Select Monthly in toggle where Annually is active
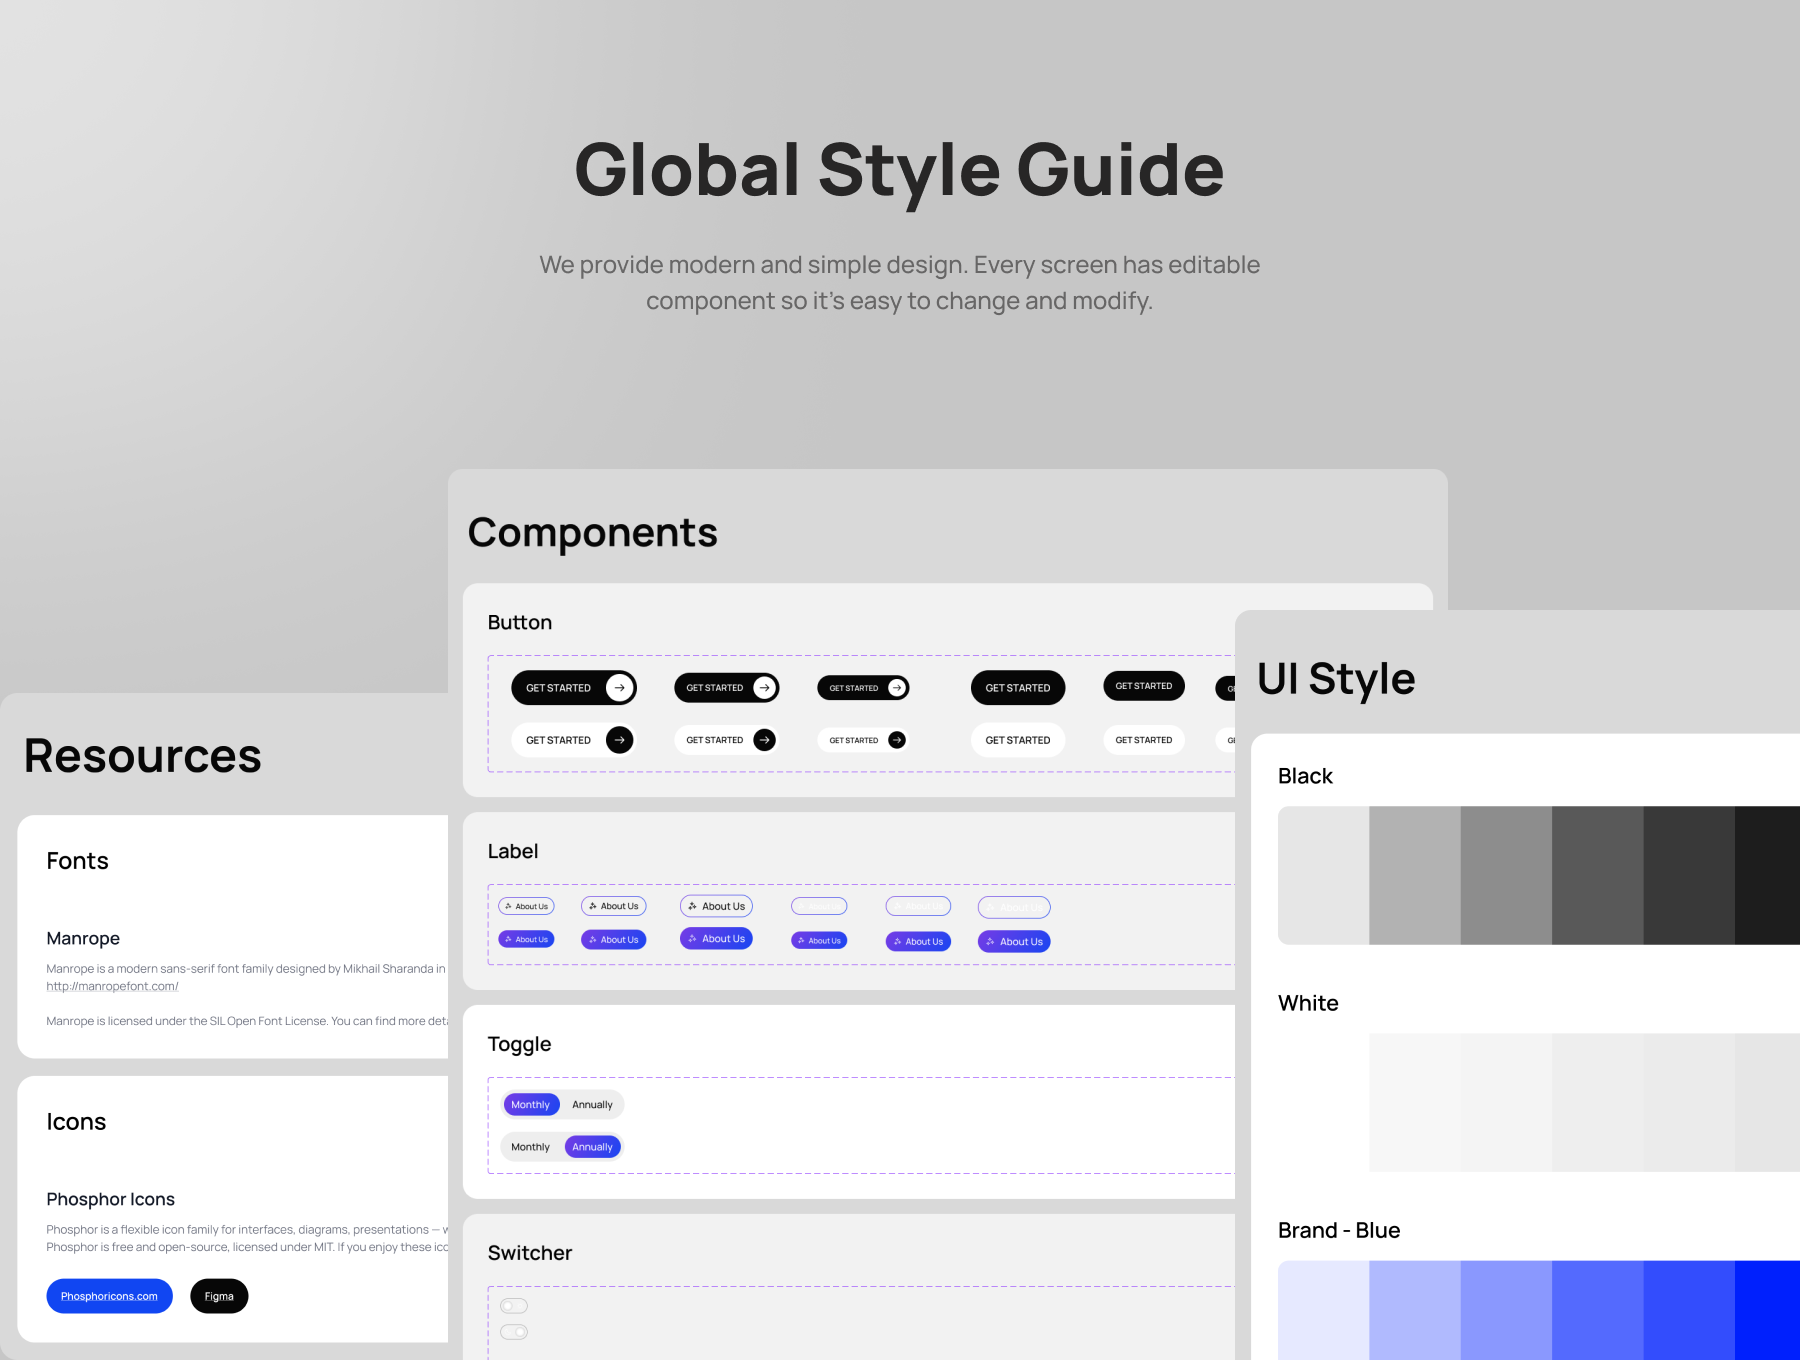The image size is (1800, 1360). coord(530,1147)
